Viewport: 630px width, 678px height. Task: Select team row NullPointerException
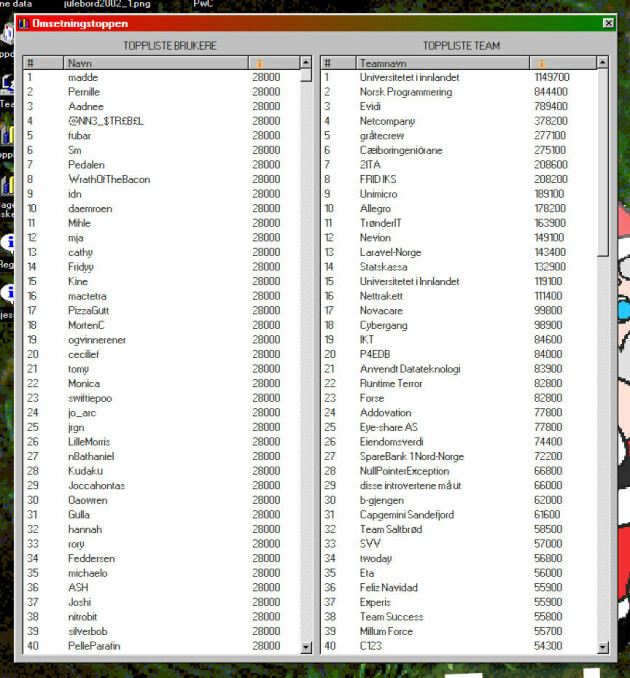459,471
